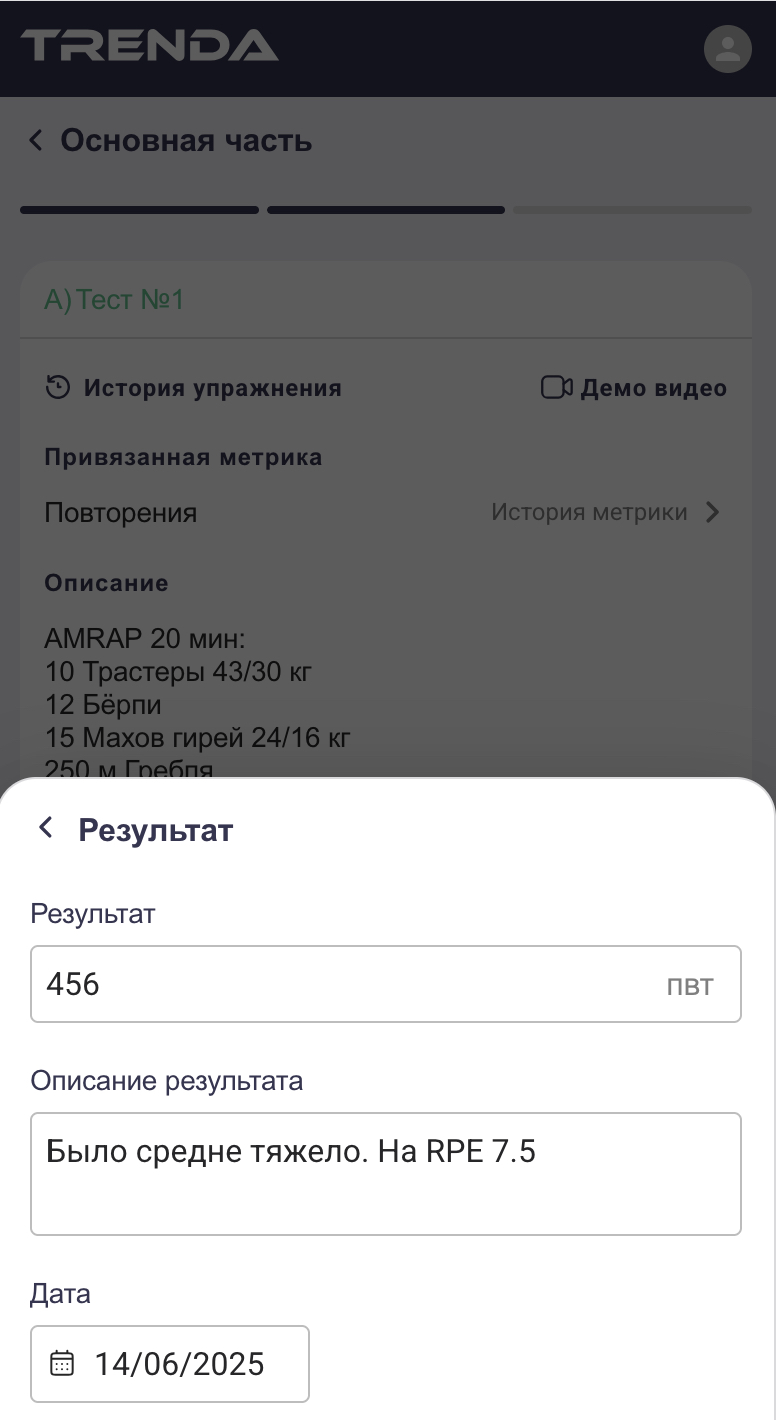Viewport: 776px width, 1420px height.
Task: Go back from Основная часть page
Action: point(36,141)
